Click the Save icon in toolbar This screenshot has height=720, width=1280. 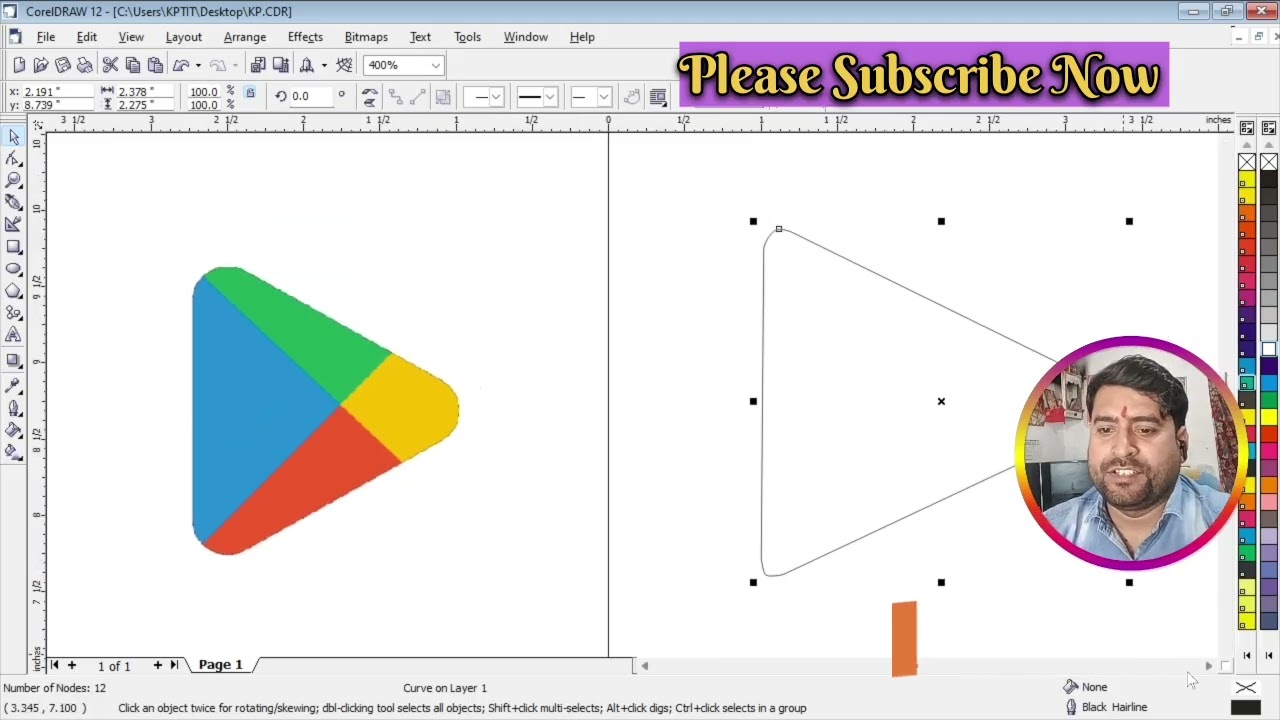63,65
